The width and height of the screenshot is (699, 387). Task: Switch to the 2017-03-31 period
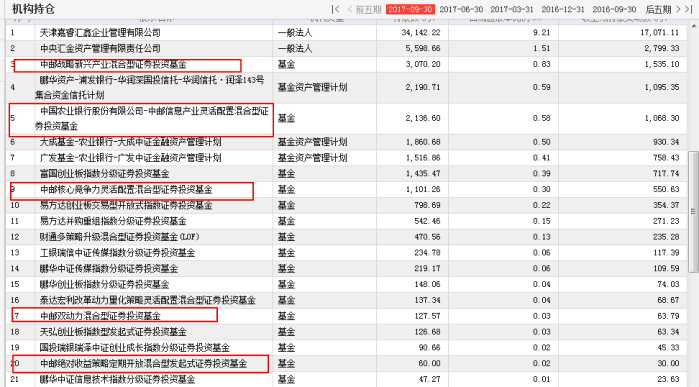[512, 9]
